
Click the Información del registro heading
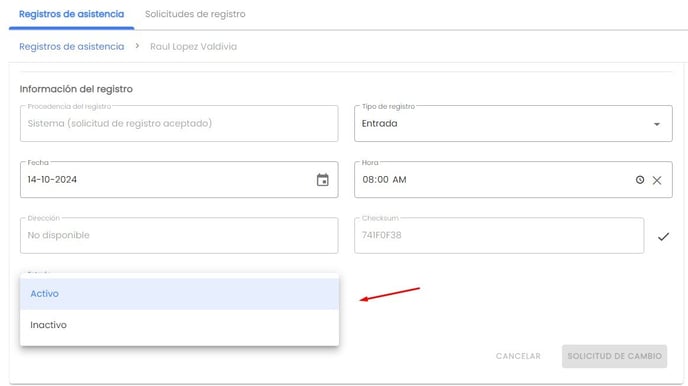(76, 89)
